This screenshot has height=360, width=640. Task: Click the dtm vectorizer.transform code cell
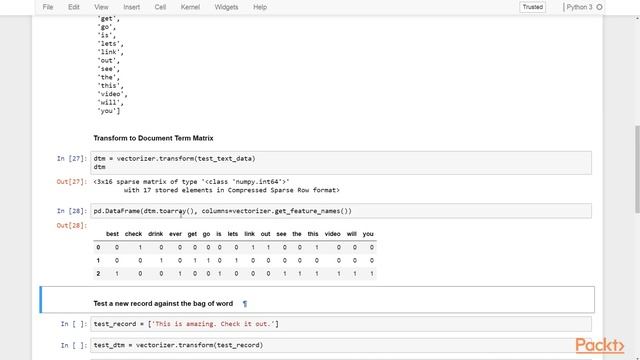[341, 162]
